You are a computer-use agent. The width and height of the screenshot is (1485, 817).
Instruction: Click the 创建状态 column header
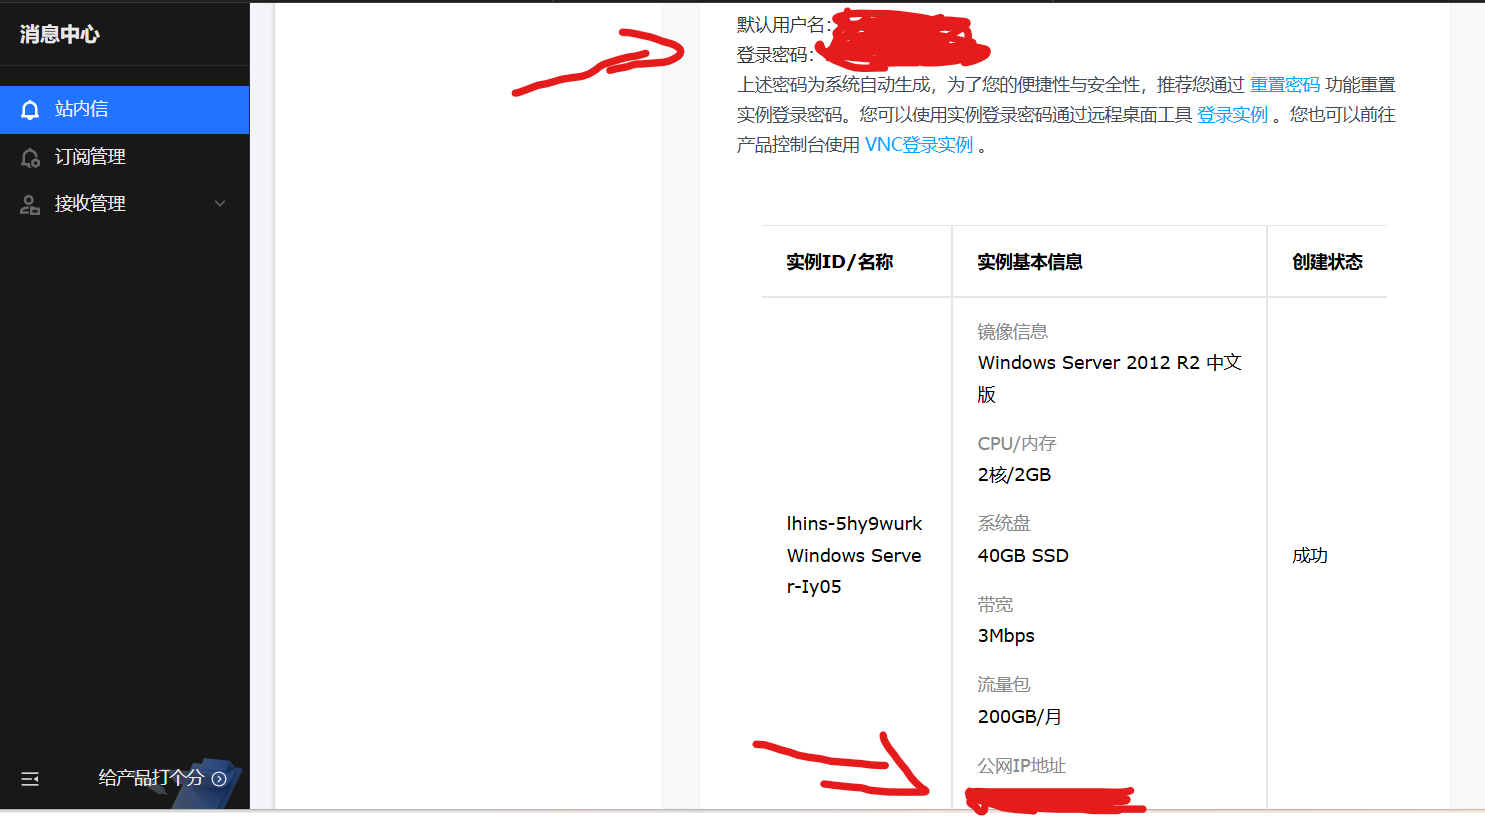pos(1327,262)
